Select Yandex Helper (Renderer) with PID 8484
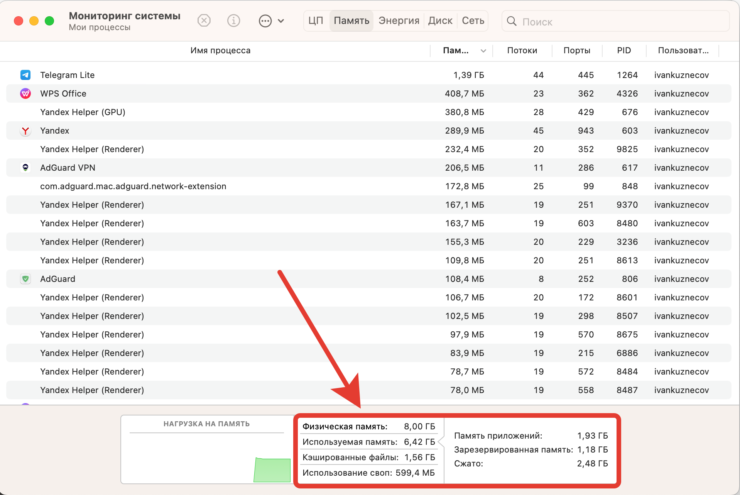This screenshot has height=495, width=740. point(369,371)
